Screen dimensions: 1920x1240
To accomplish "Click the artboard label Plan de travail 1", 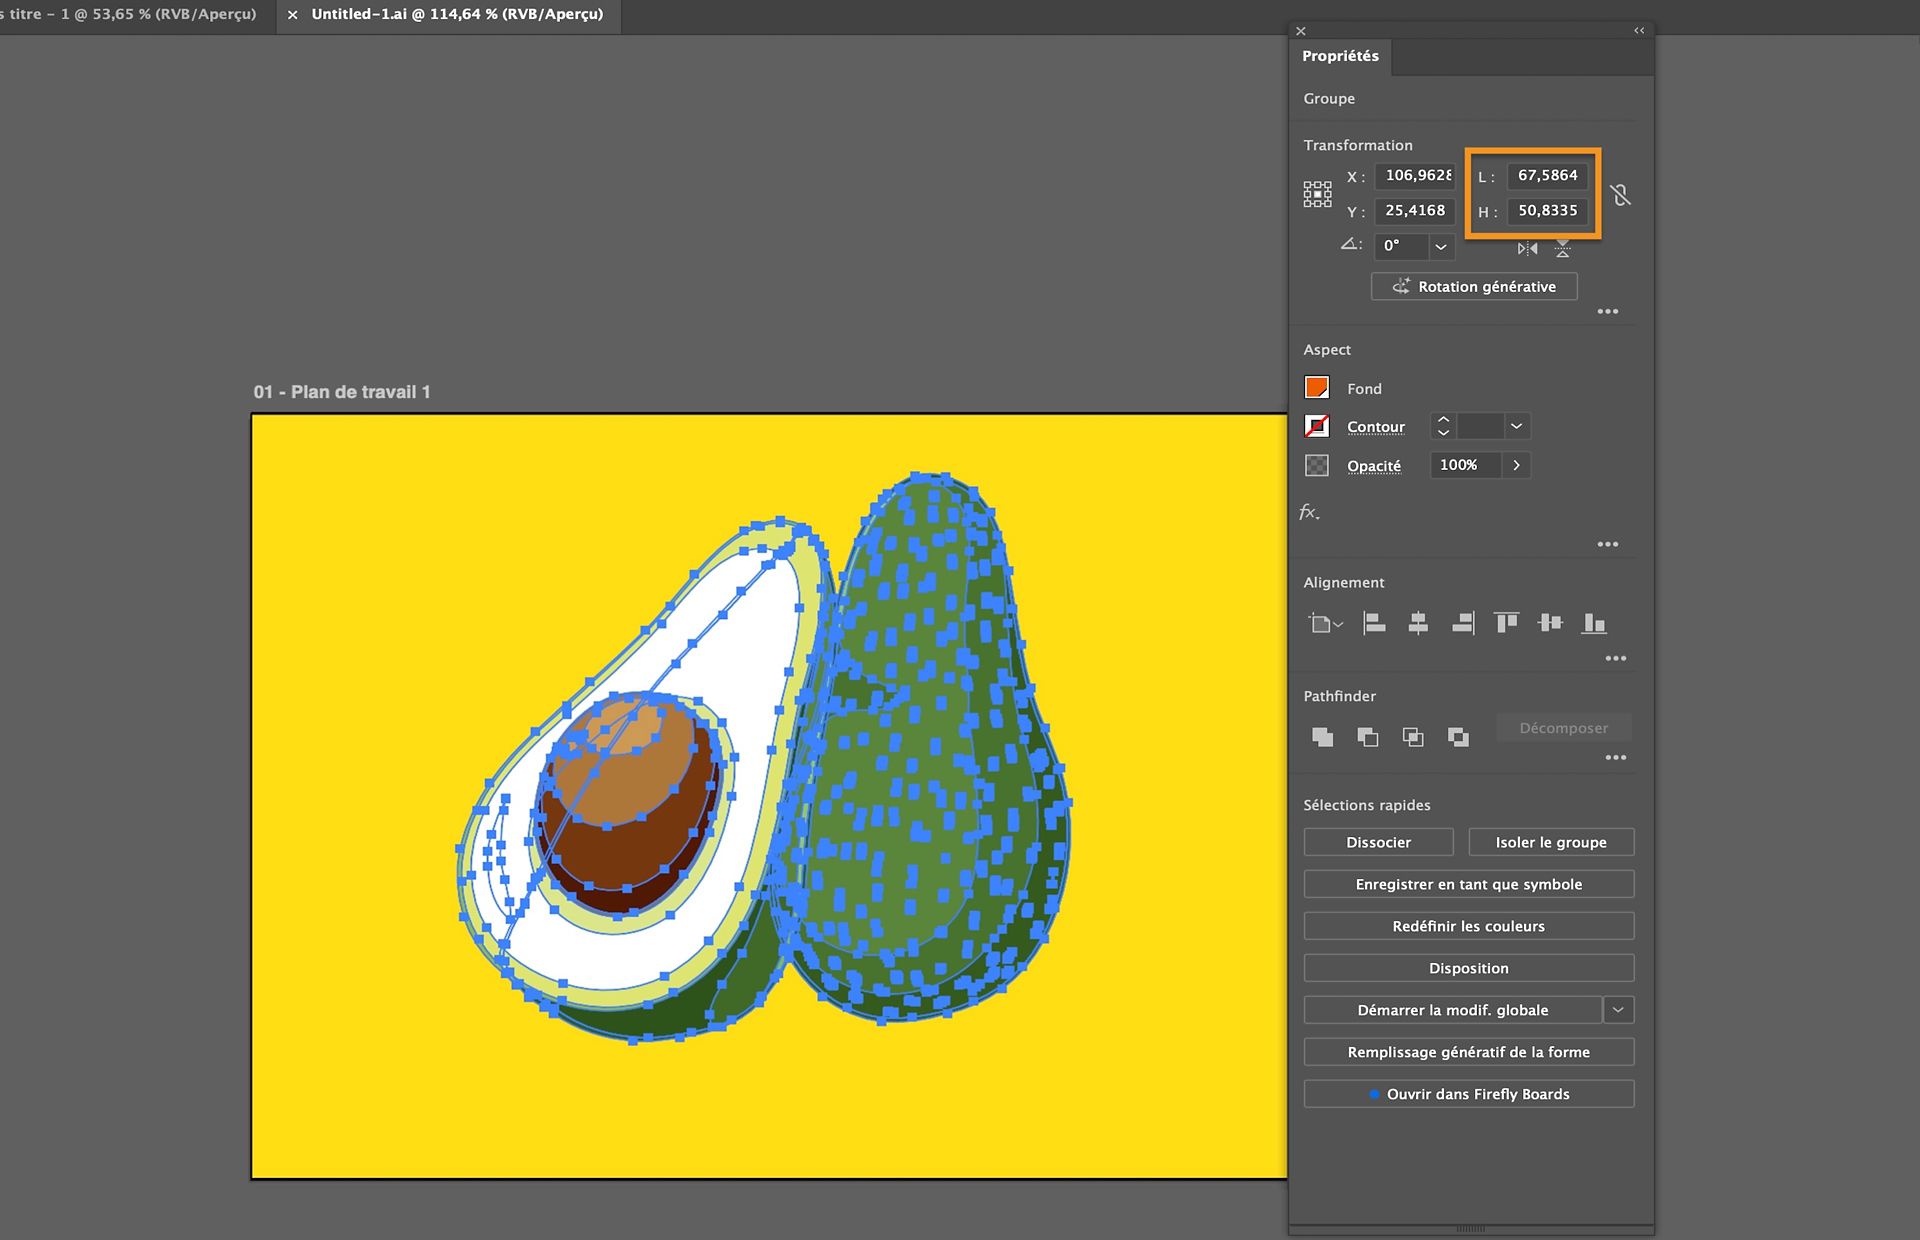I will tap(342, 392).
